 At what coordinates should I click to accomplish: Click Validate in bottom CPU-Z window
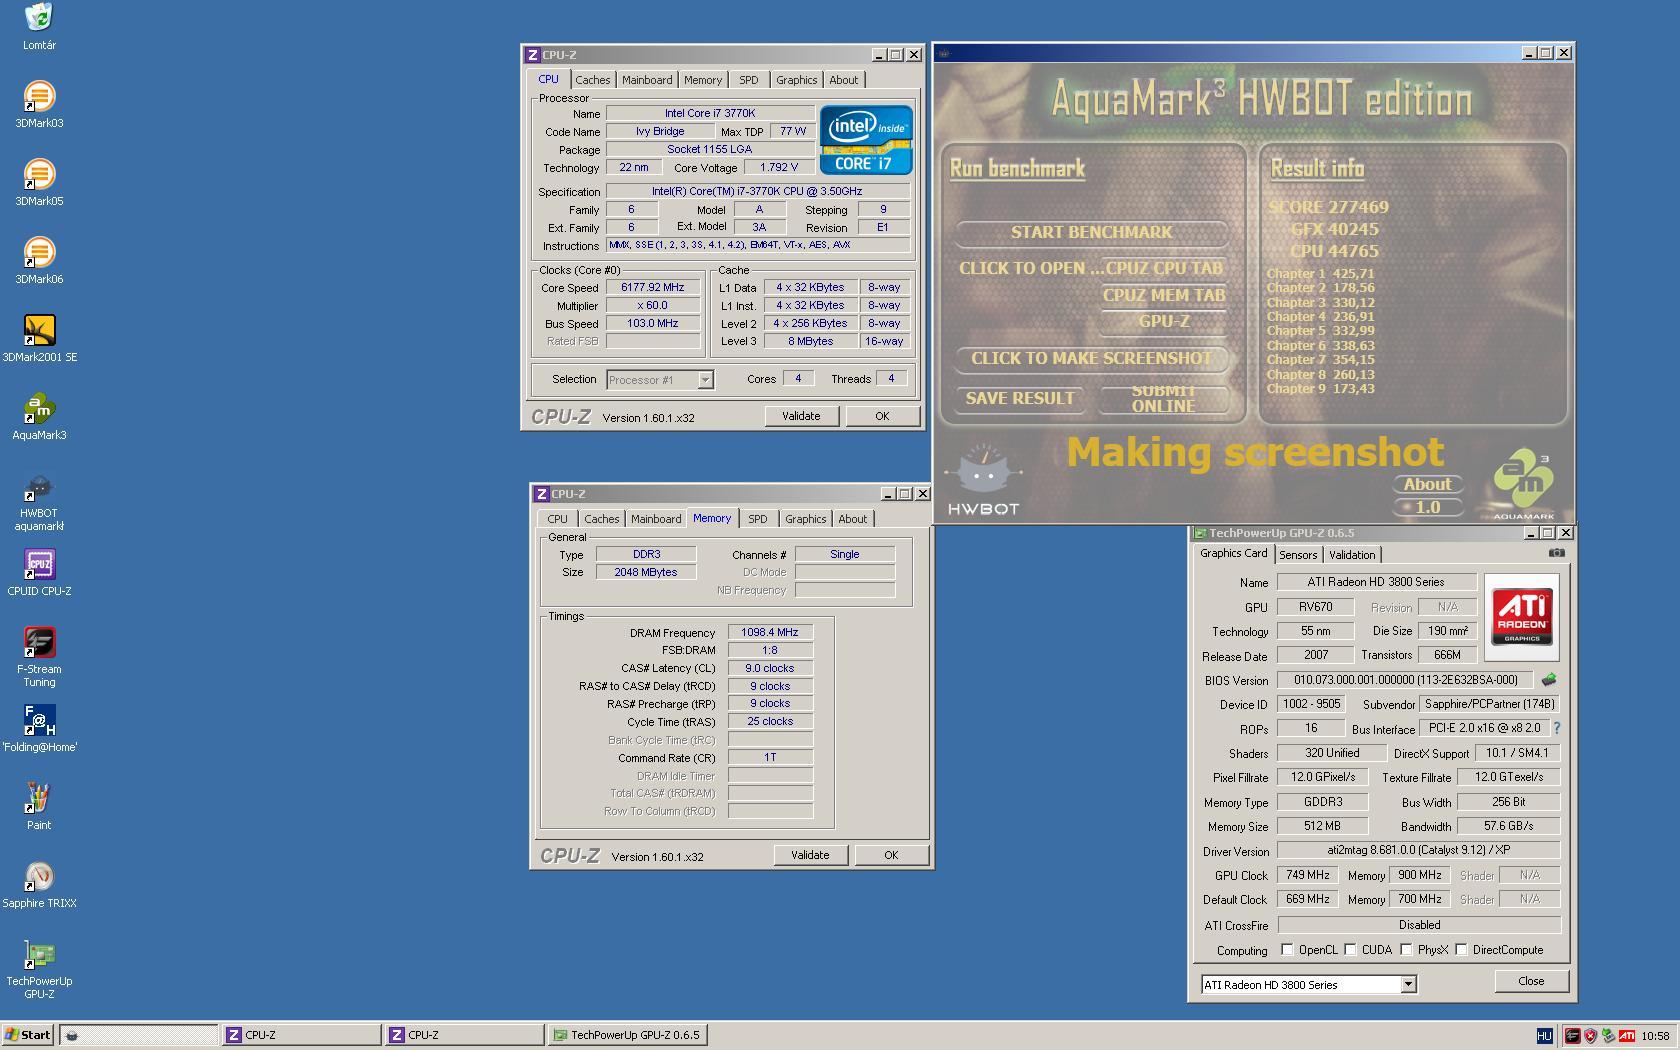tap(810, 855)
